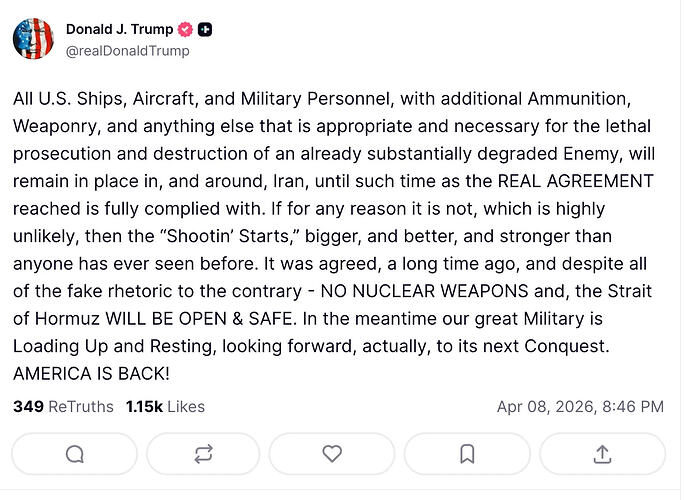This screenshot has width=686, height=500.
Task: Like the post with the heart icon
Action: (x=332, y=454)
